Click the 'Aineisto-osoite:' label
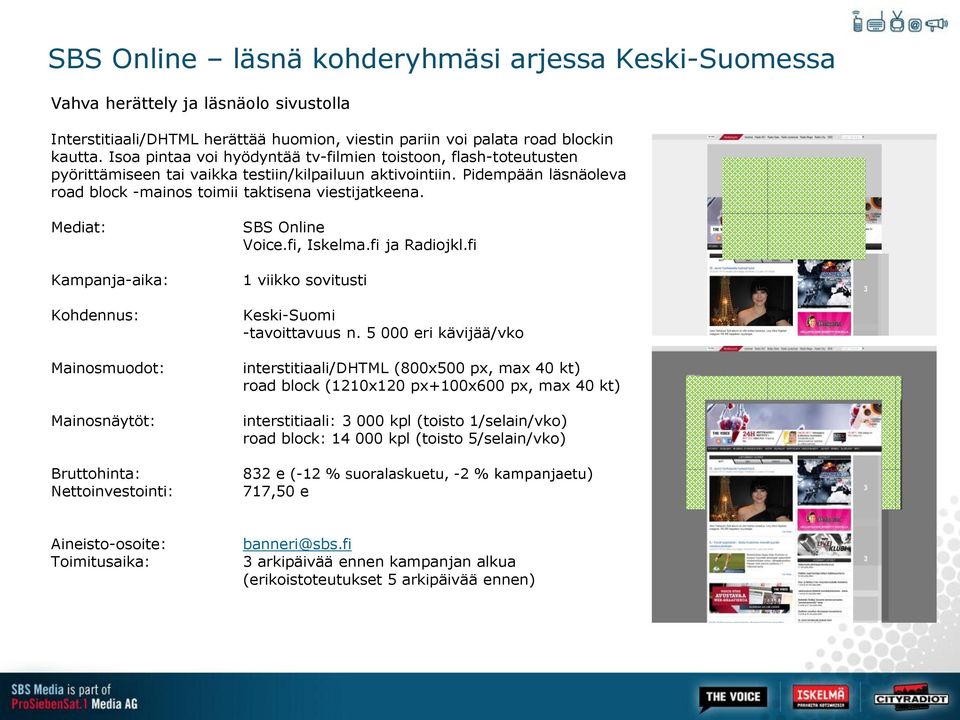 coord(108,544)
